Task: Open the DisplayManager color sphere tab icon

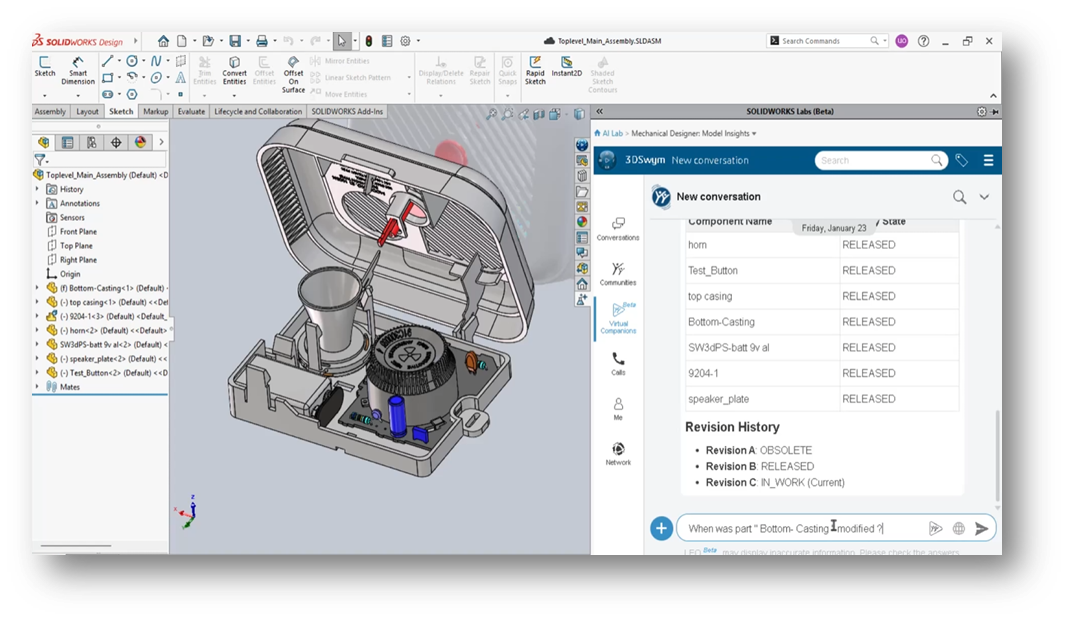Action: coord(140,142)
